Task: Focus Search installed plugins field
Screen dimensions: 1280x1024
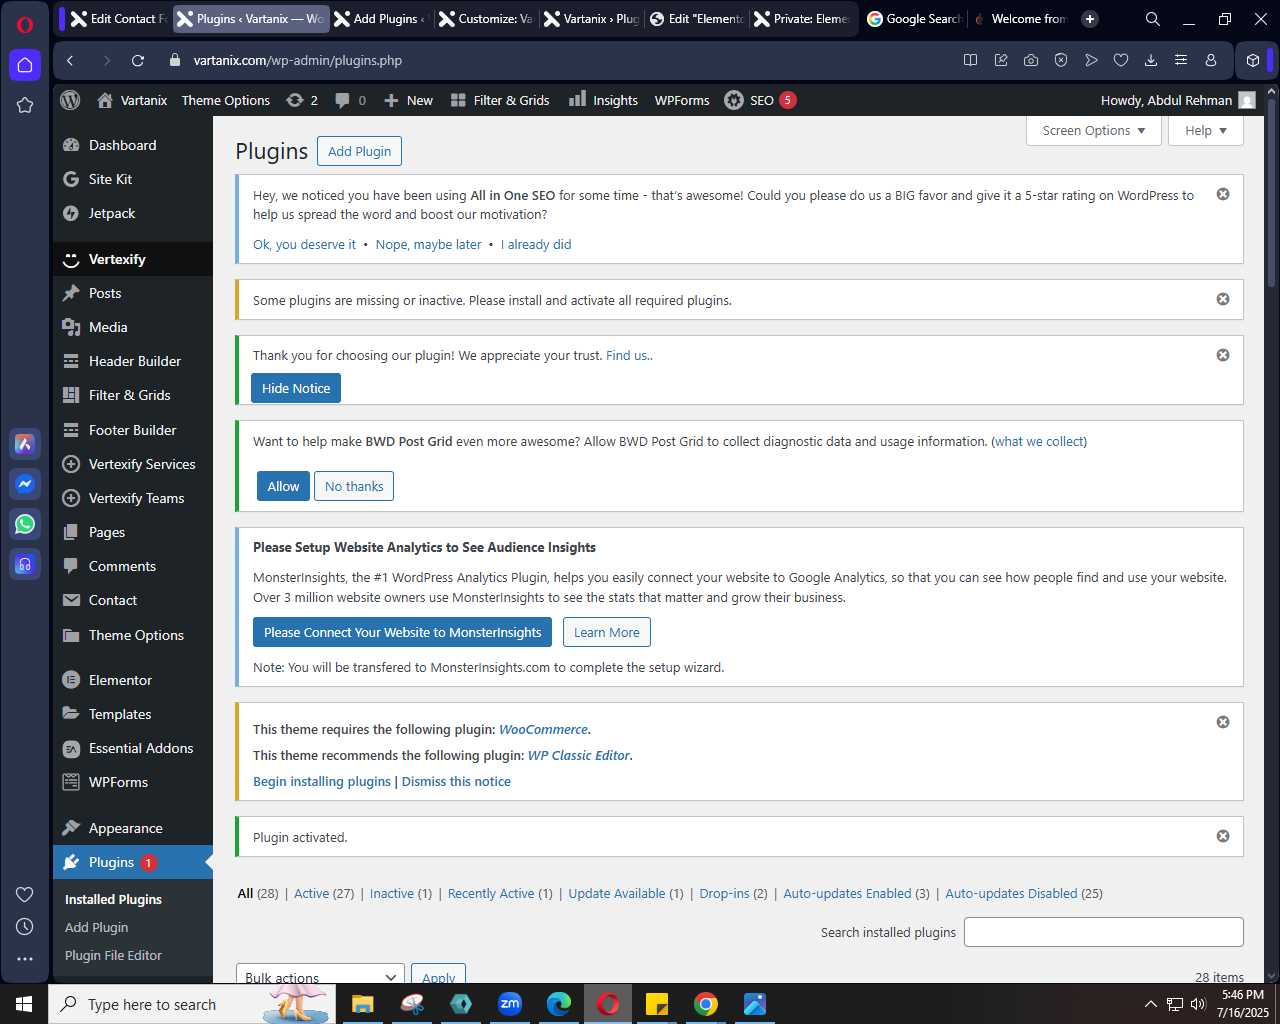Action: coord(1104,932)
